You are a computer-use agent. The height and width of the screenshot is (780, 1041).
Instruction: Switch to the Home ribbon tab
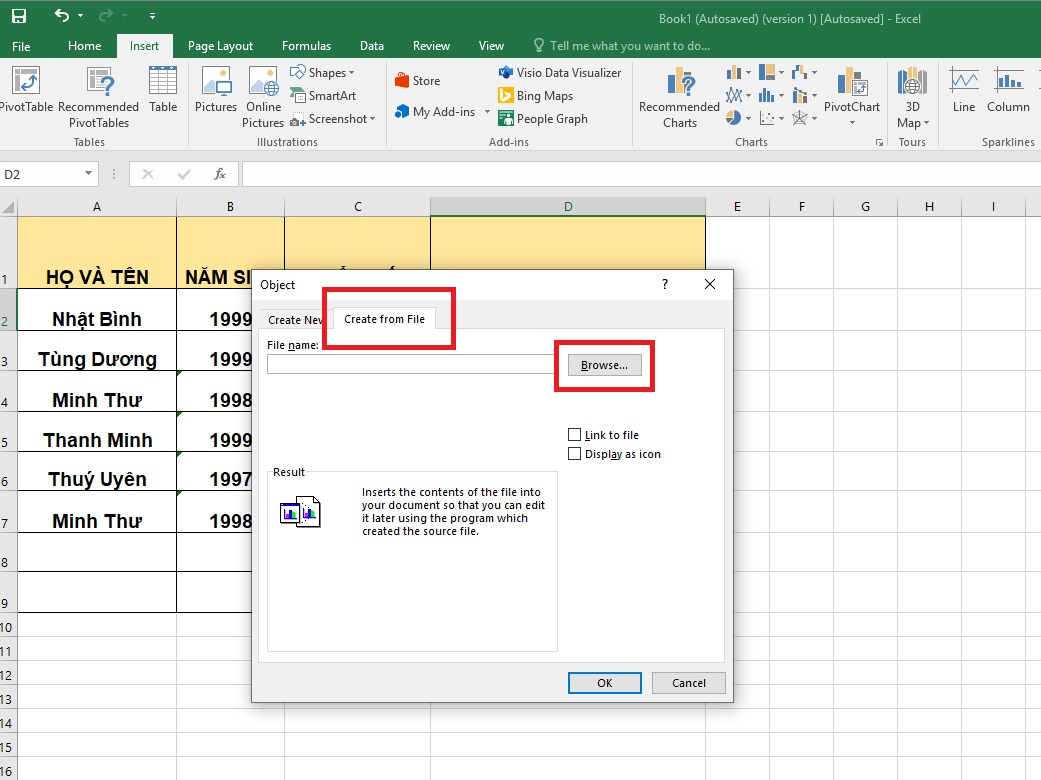point(84,46)
